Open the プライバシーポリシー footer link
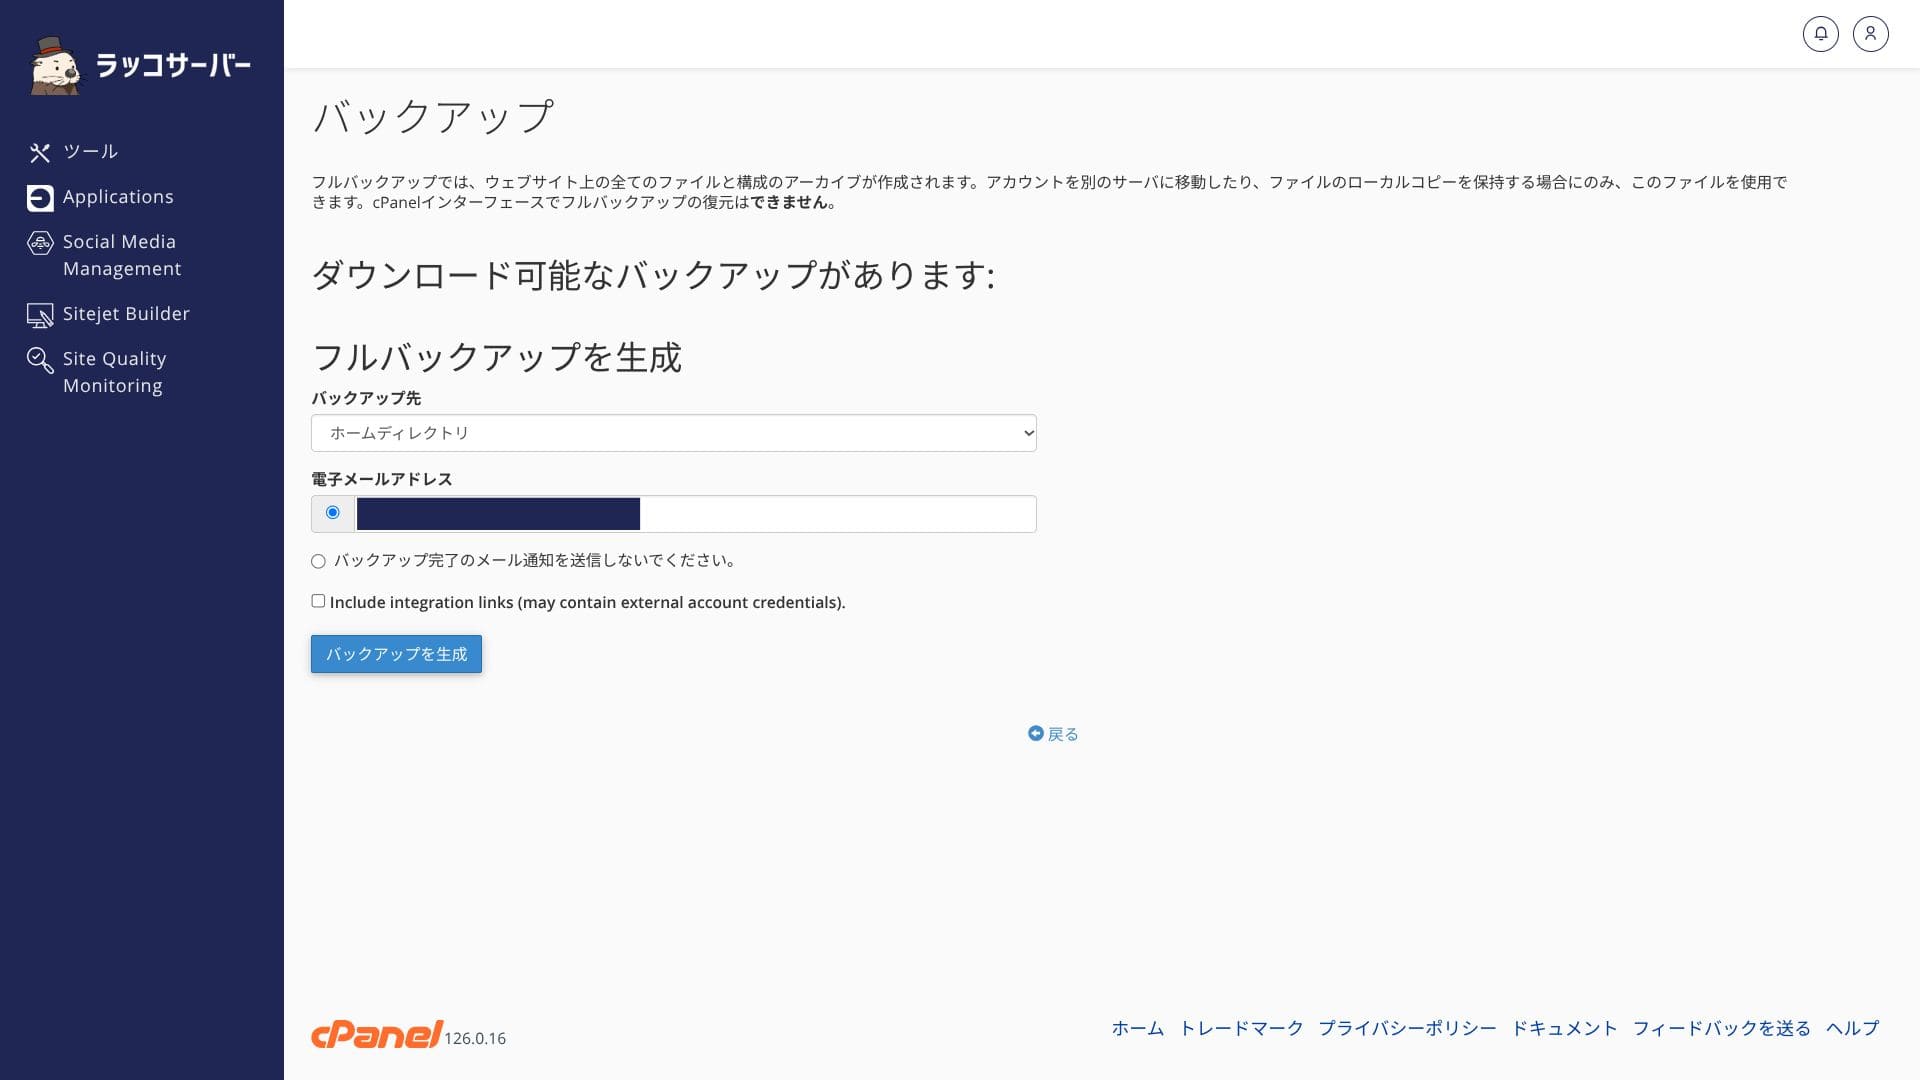 (x=1407, y=1028)
